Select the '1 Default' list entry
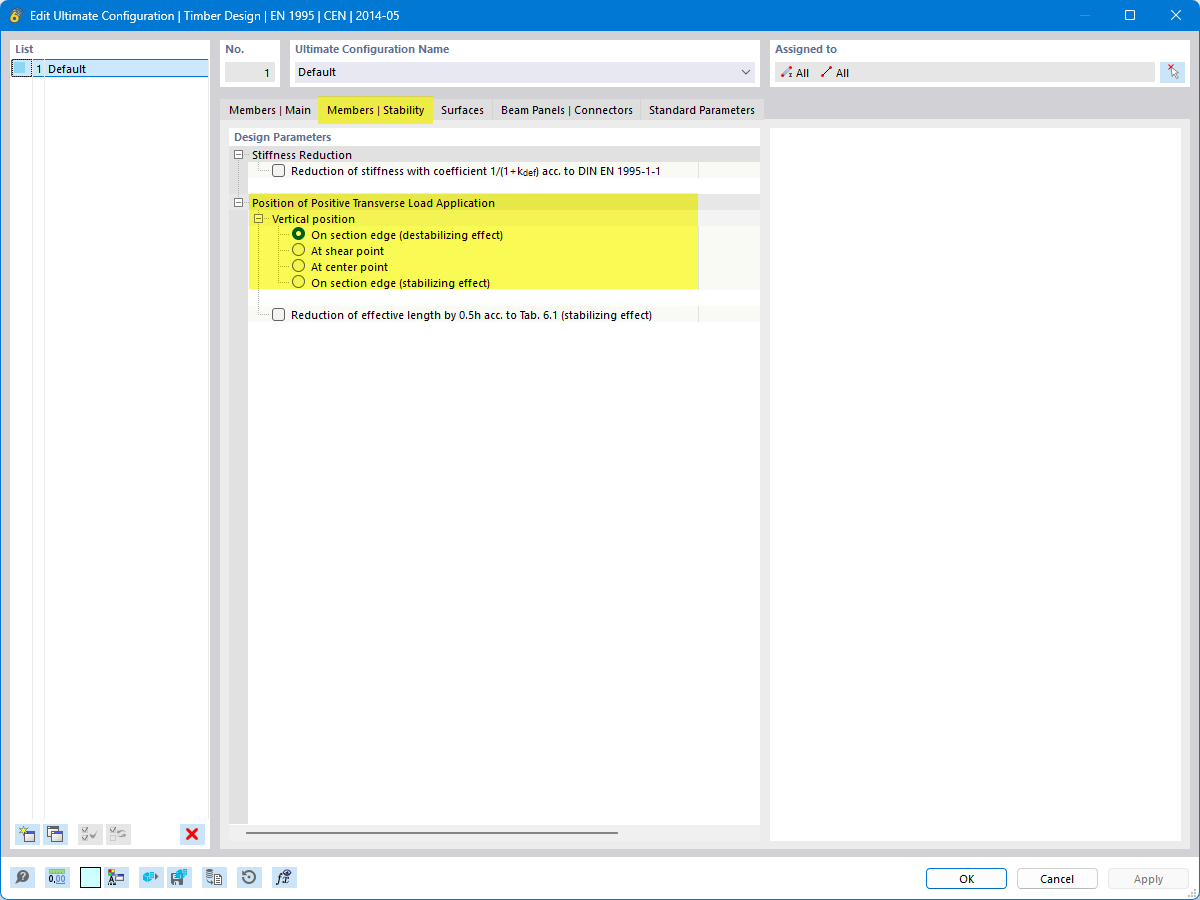 (110, 69)
